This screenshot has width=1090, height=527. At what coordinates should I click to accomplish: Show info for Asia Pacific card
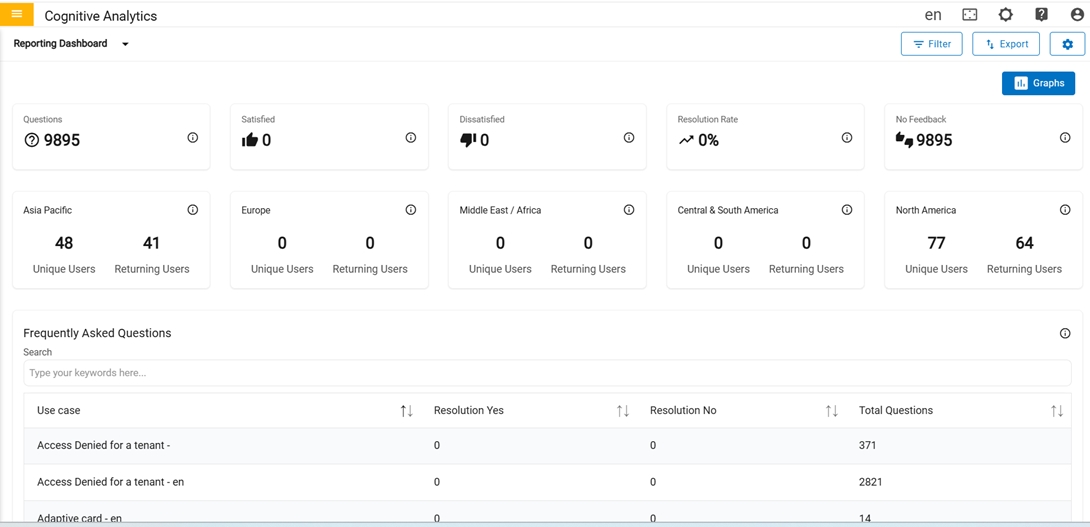coord(193,210)
